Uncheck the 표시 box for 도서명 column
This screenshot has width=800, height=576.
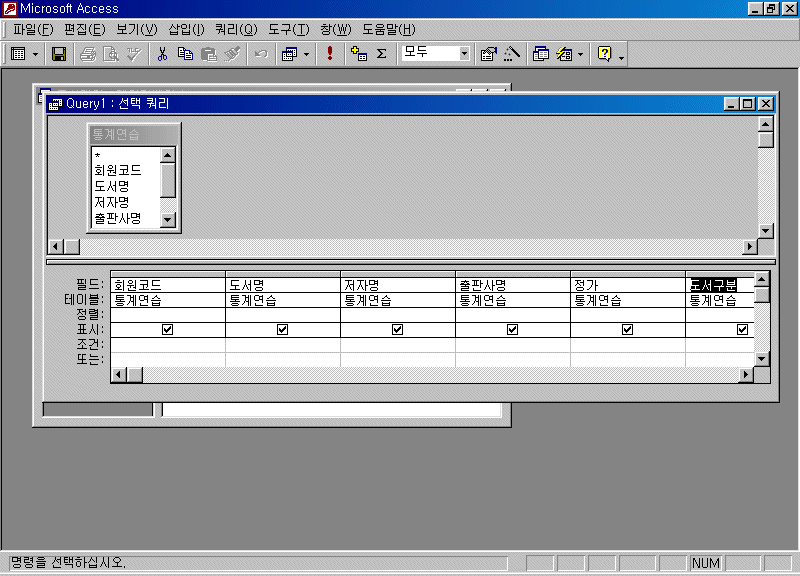[x=282, y=330]
